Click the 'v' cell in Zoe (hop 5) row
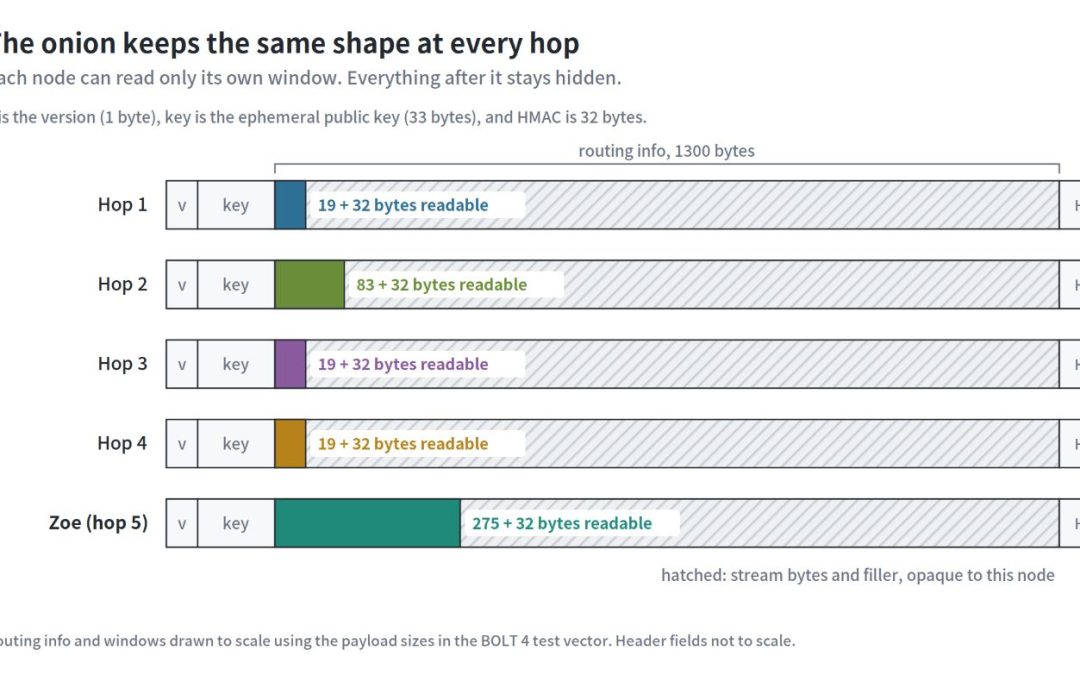 182,523
